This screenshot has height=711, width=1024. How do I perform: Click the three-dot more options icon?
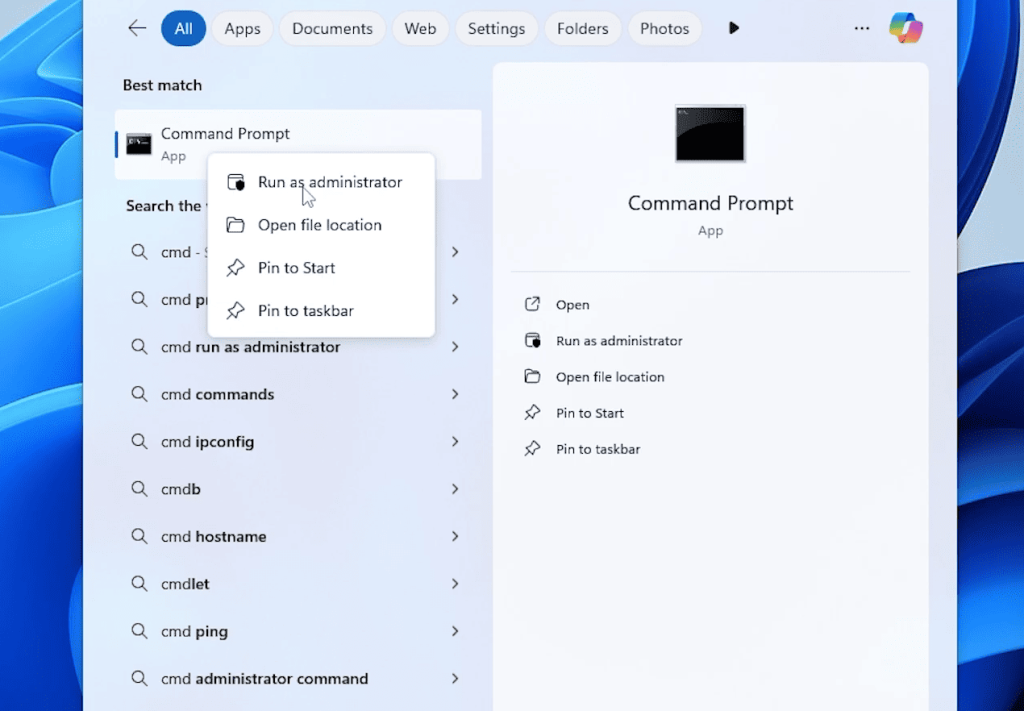click(x=862, y=29)
